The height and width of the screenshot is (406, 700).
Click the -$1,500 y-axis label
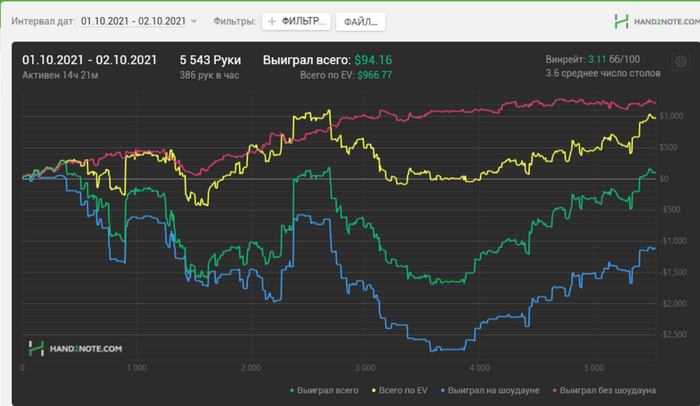[x=673, y=272]
